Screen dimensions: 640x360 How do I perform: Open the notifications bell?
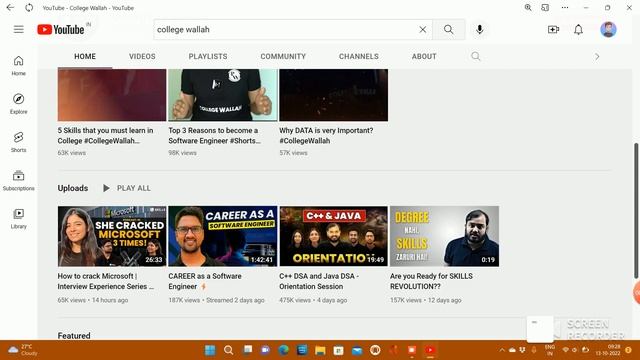(578, 29)
